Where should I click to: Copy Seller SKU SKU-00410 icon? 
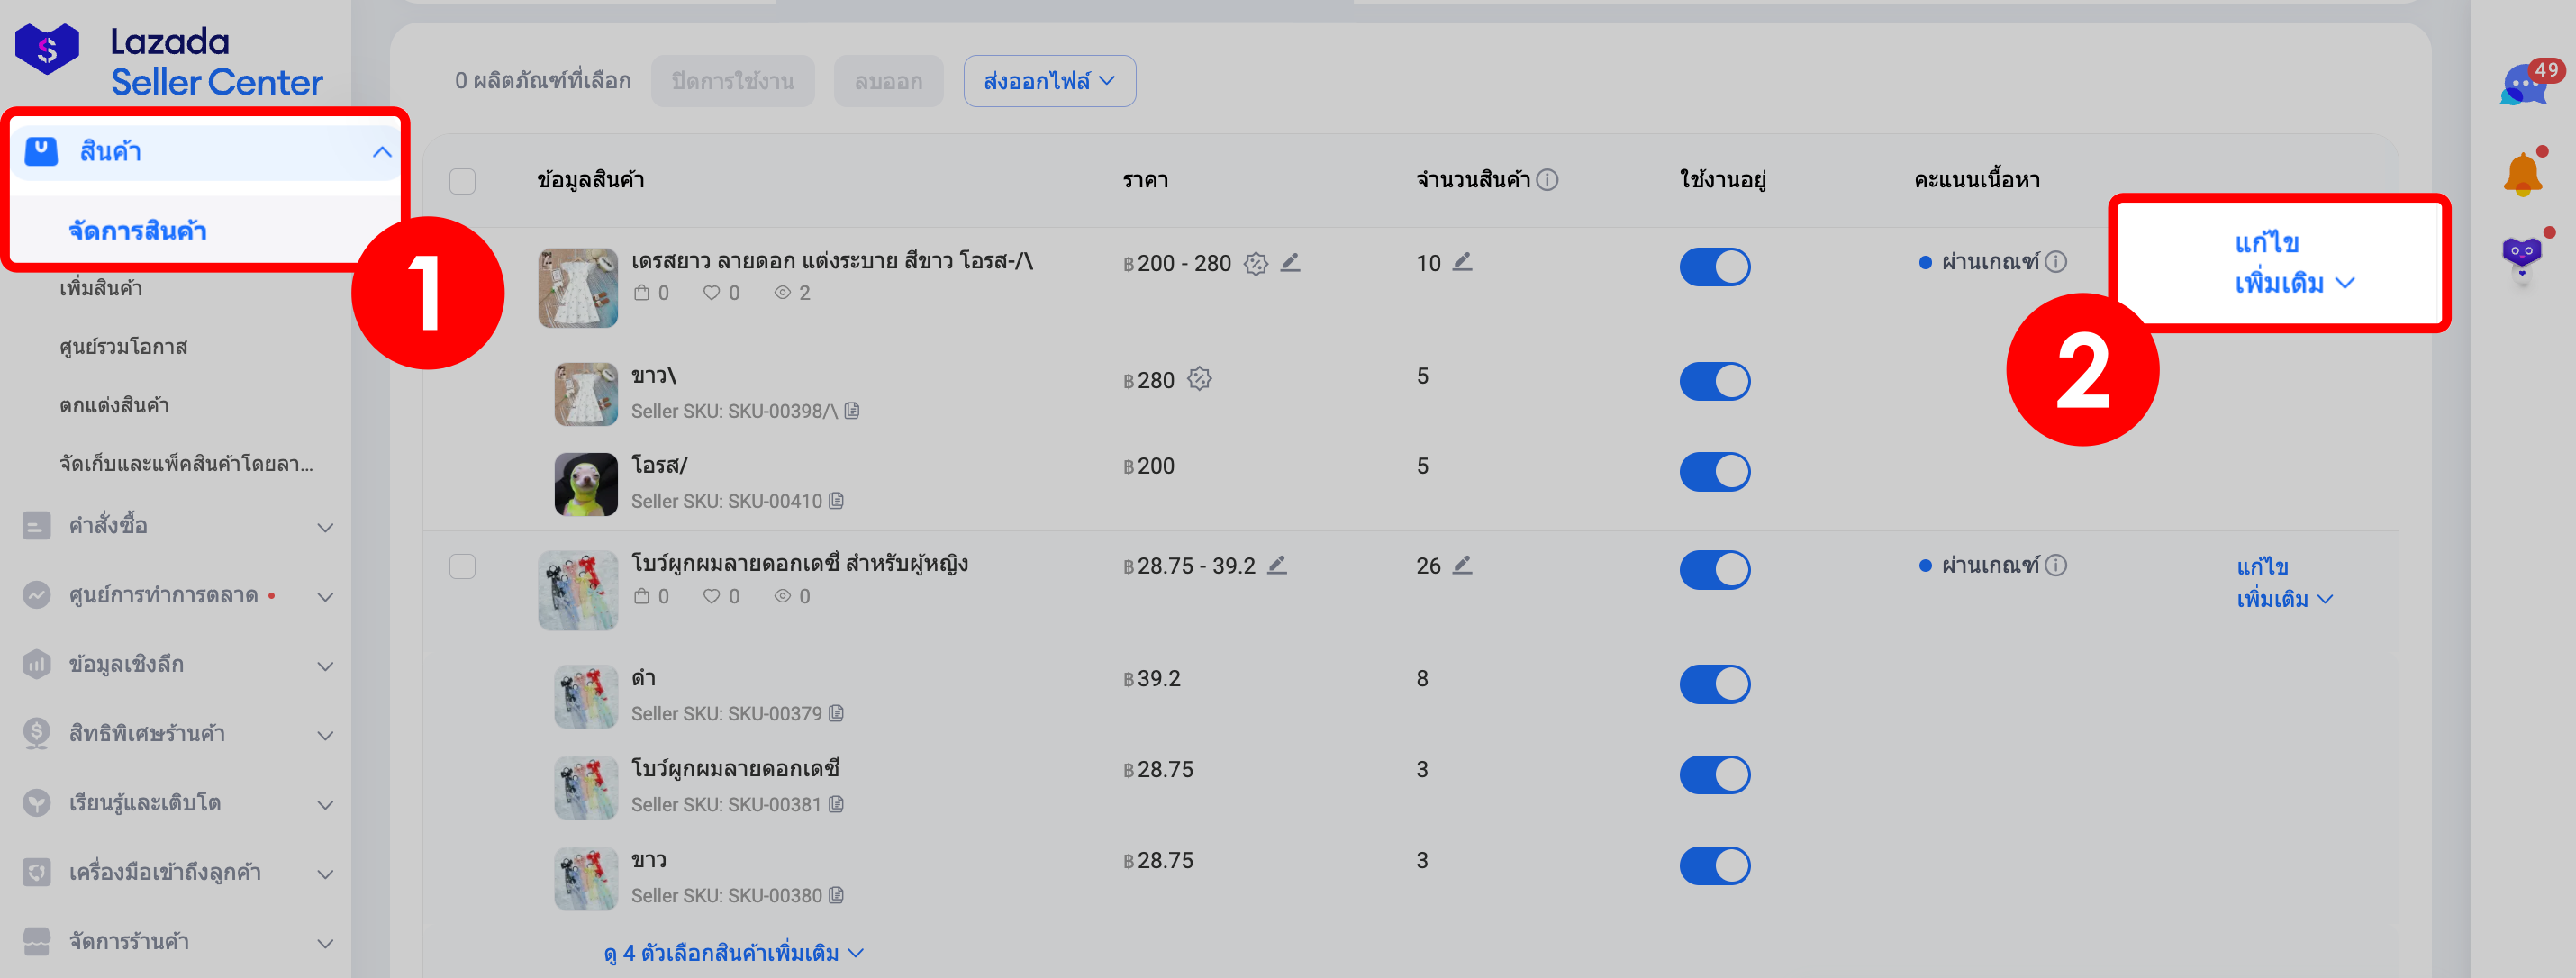[836, 500]
